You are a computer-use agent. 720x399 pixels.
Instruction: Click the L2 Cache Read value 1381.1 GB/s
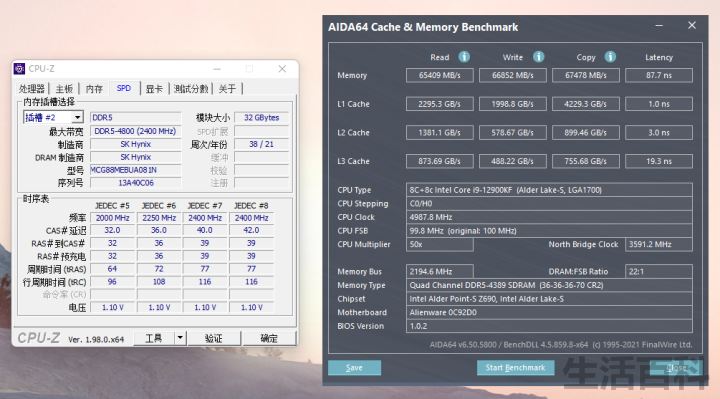(439, 133)
